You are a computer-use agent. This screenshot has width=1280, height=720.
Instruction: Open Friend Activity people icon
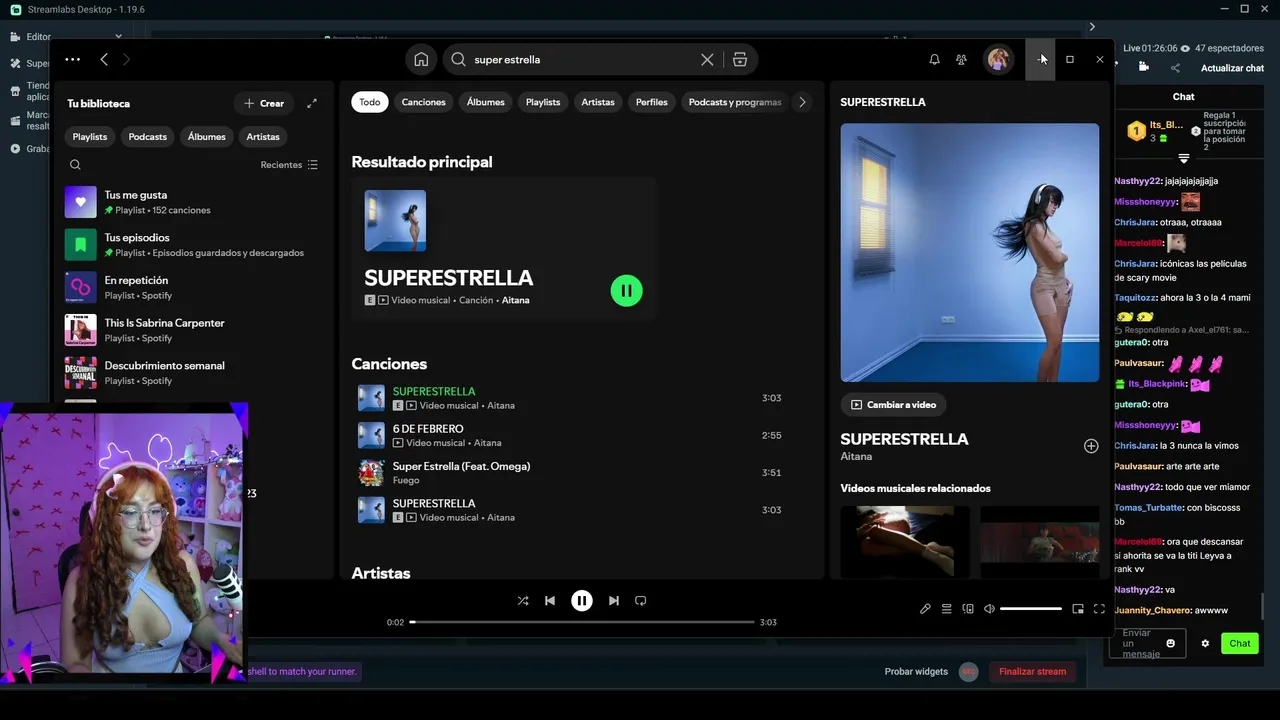pos(961,59)
